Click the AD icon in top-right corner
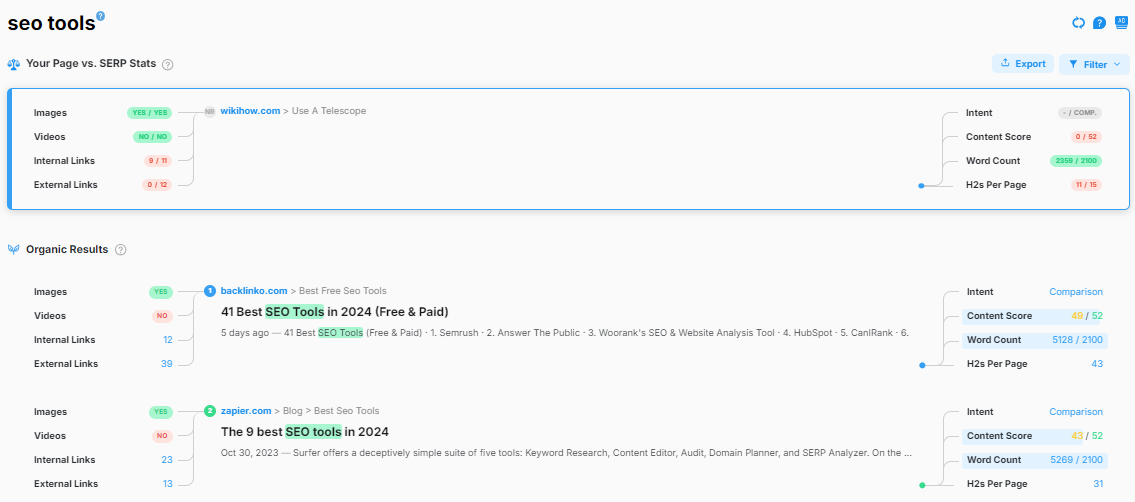This screenshot has width=1135, height=502. click(1120, 22)
